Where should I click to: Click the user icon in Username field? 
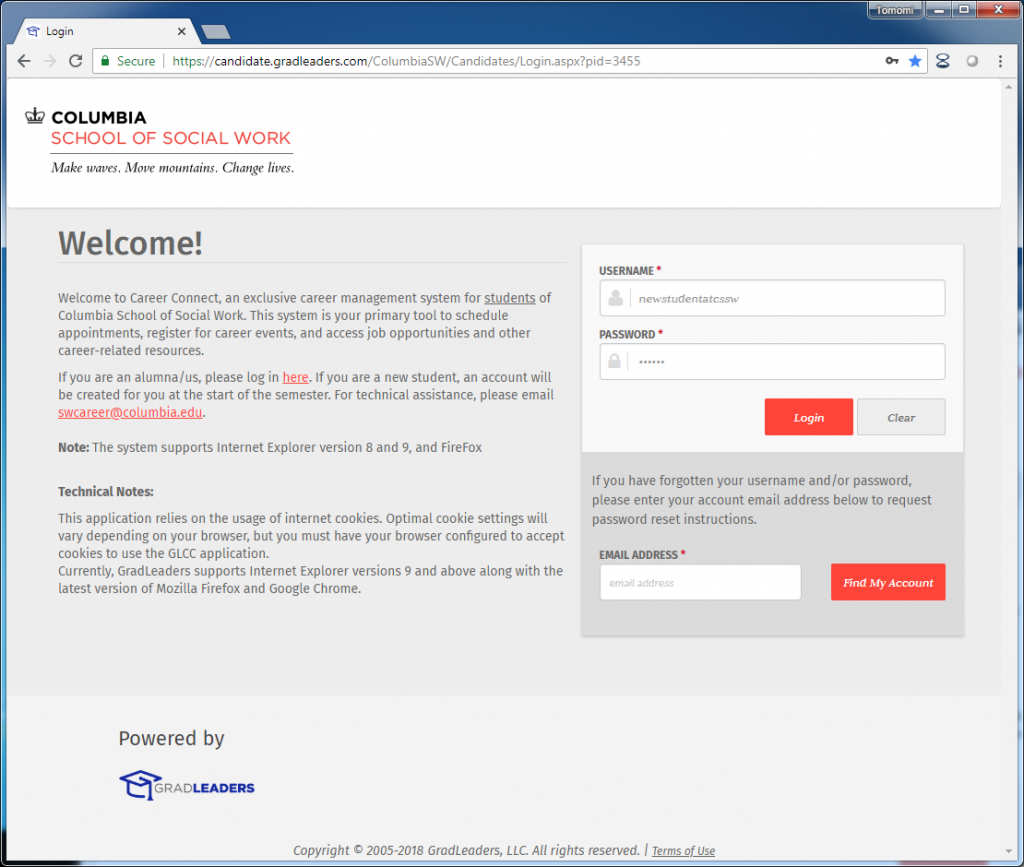(x=615, y=298)
